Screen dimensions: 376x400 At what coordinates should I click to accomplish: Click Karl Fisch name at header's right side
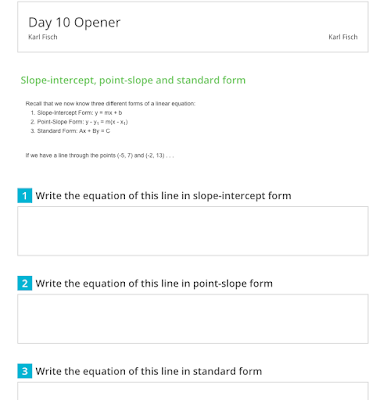[343, 37]
